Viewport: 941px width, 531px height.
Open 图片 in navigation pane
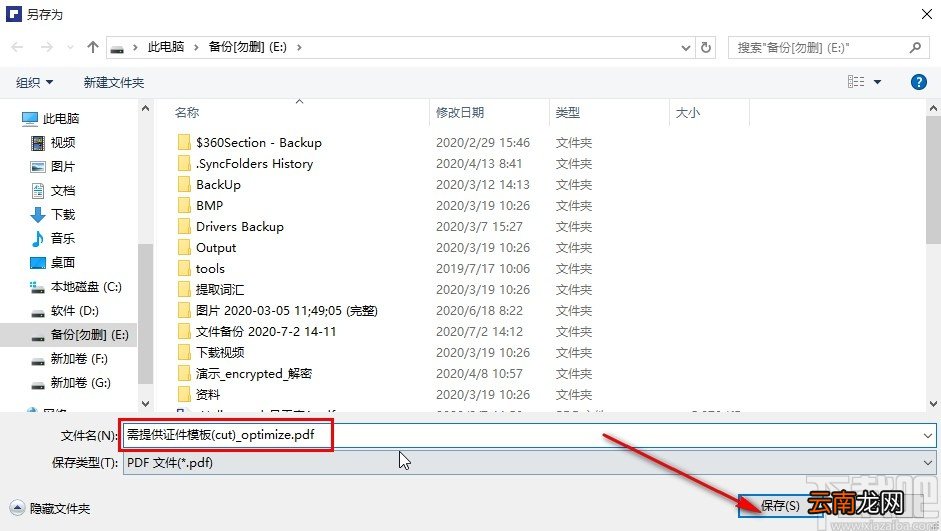(x=53, y=166)
